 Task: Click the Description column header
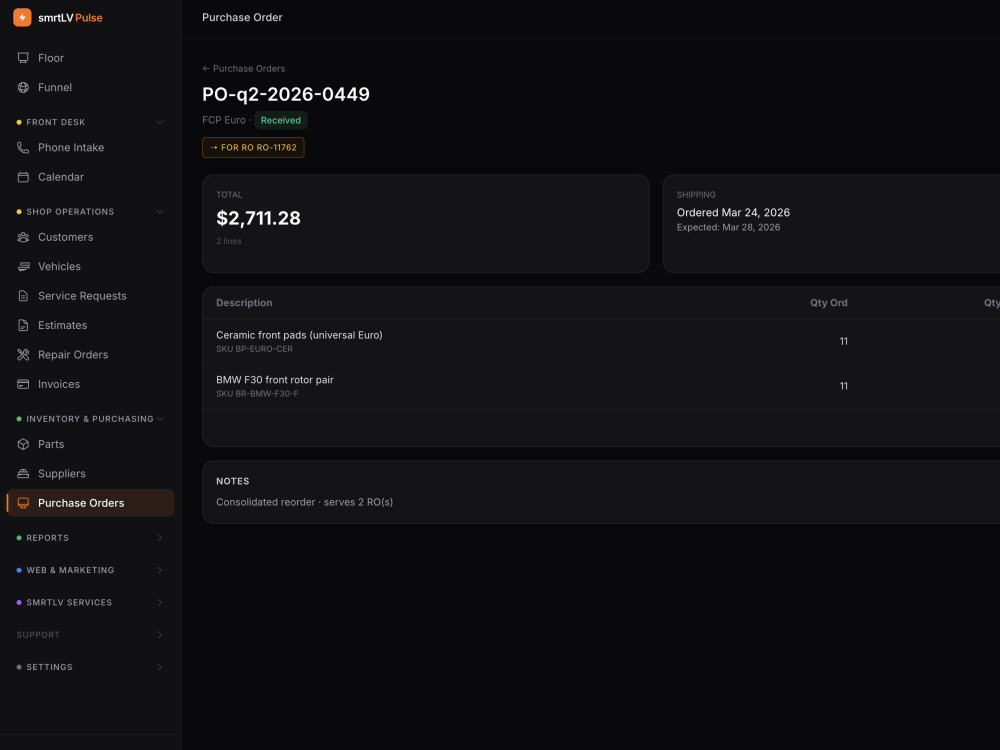click(x=244, y=303)
